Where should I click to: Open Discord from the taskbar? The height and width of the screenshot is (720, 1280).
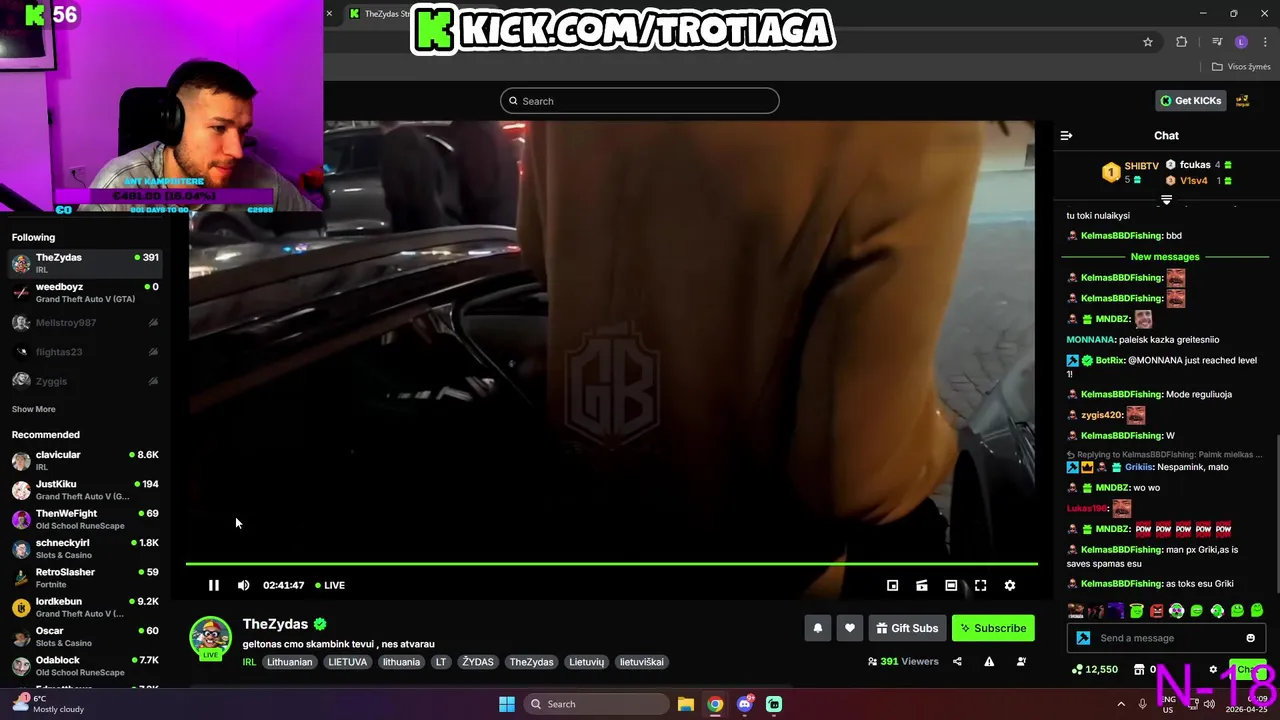(744, 704)
